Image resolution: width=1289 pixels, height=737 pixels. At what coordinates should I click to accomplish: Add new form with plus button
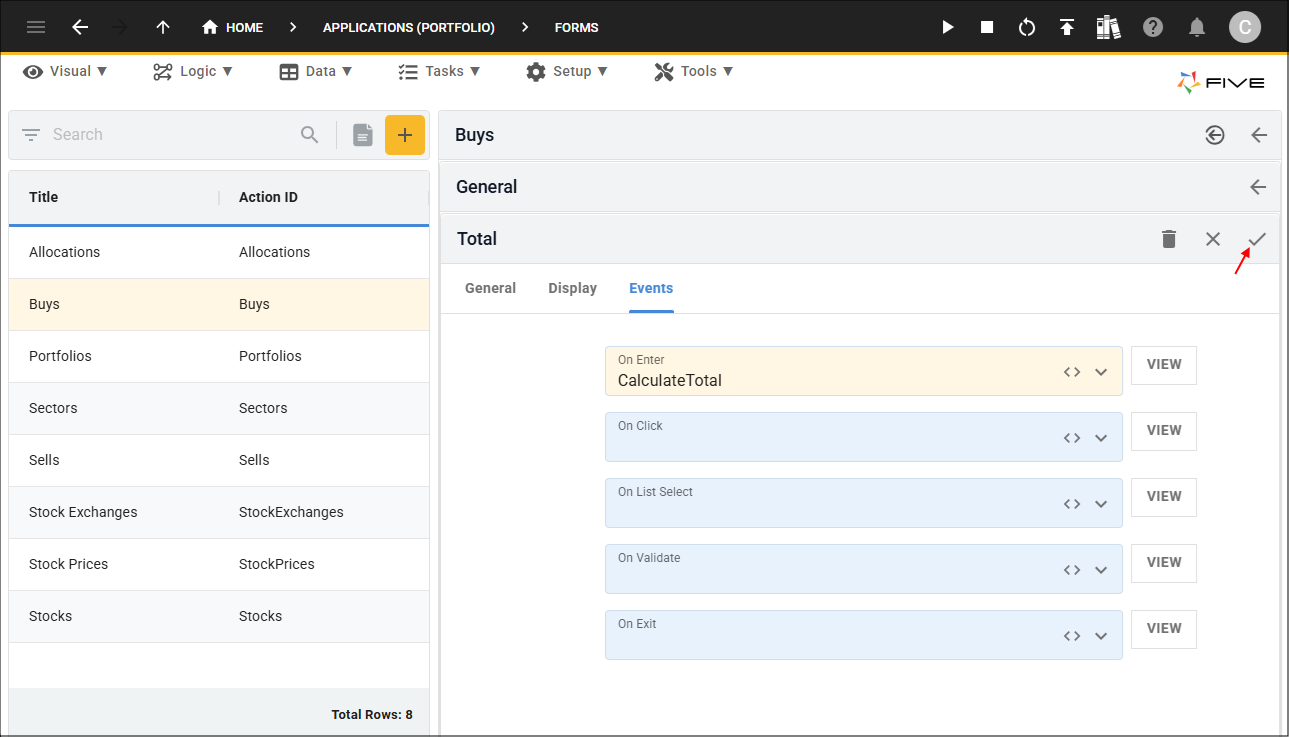pyautogui.click(x=405, y=135)
